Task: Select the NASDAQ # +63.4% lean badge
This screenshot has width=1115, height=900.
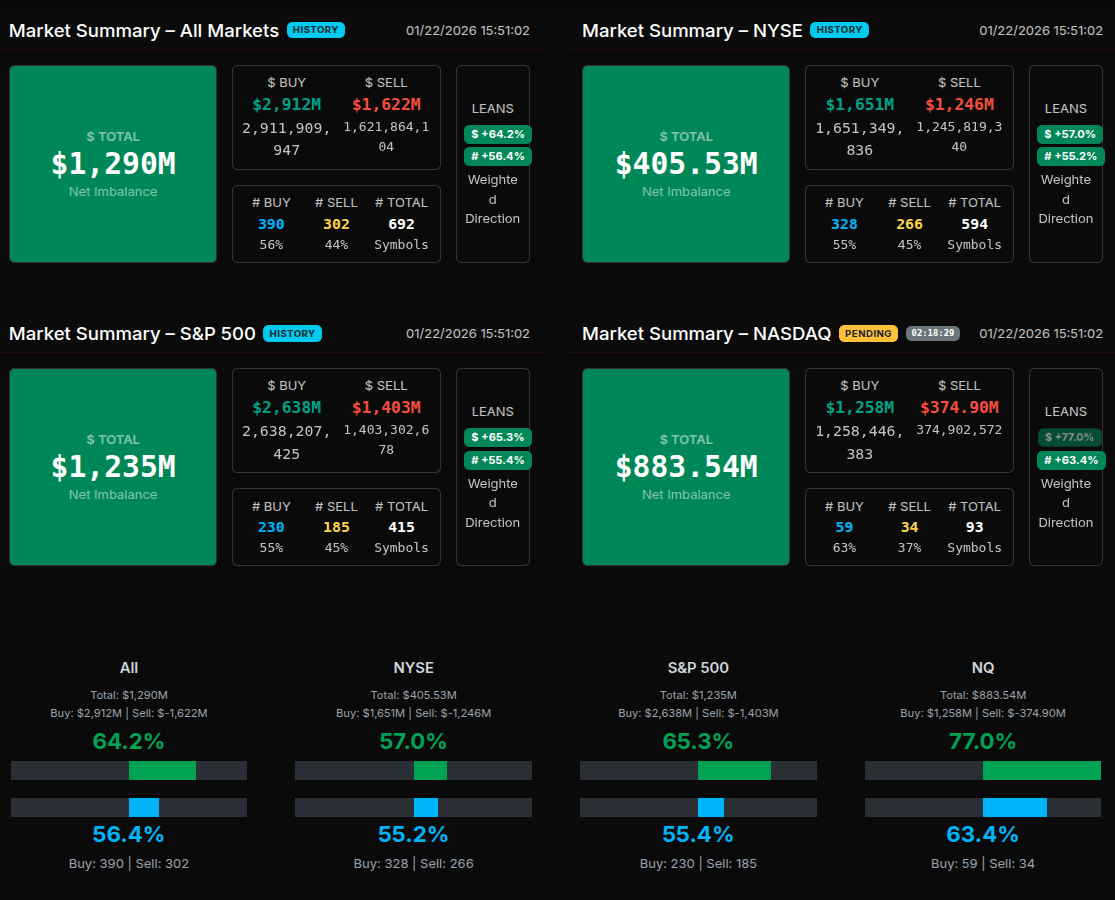Action: coord(1070,460)
